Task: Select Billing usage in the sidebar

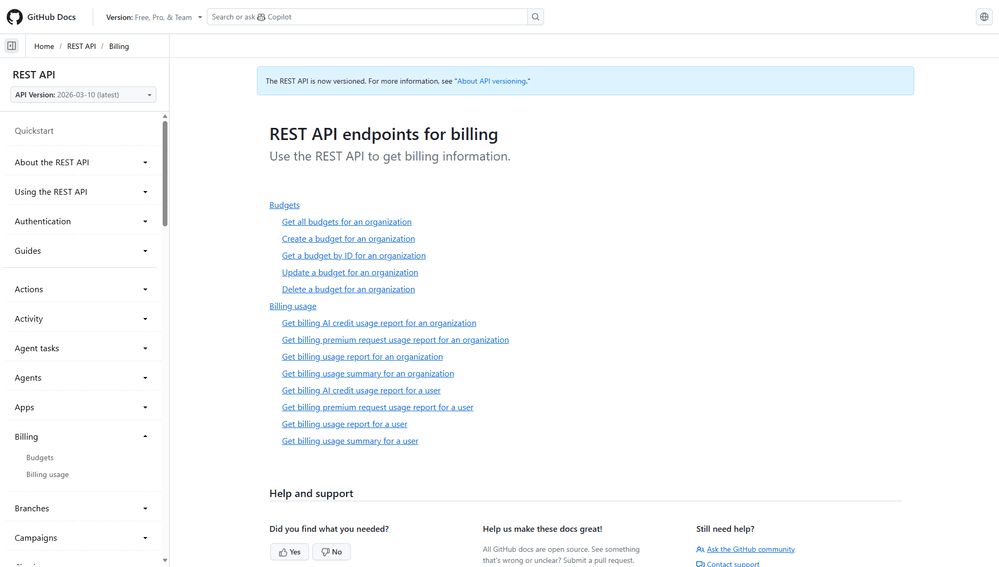Action: click(48, 475)
